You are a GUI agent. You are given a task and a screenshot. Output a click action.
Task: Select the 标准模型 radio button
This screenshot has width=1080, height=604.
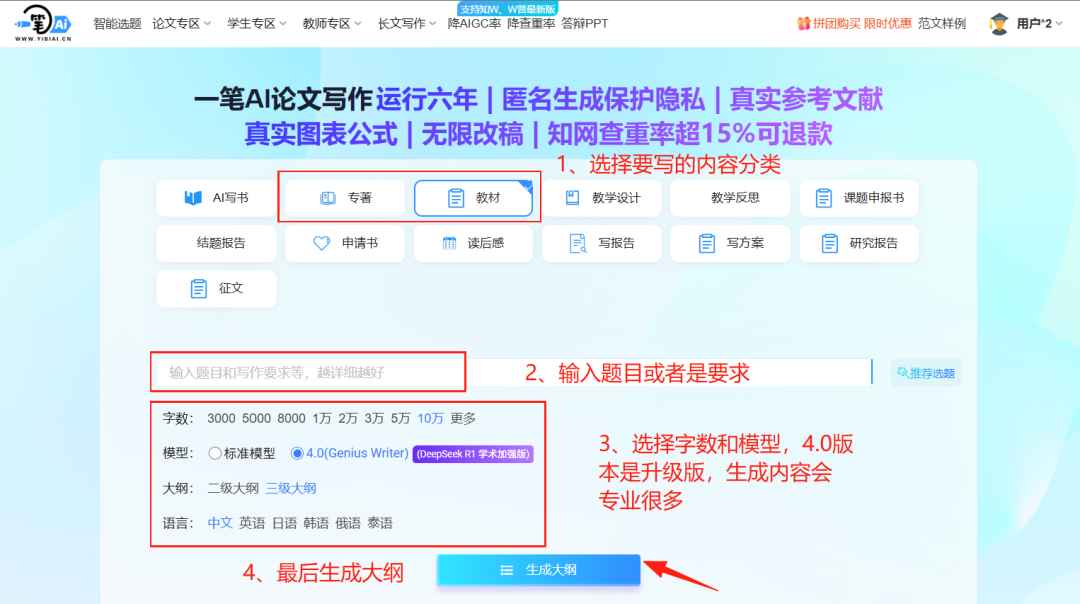tap(215, 453)
